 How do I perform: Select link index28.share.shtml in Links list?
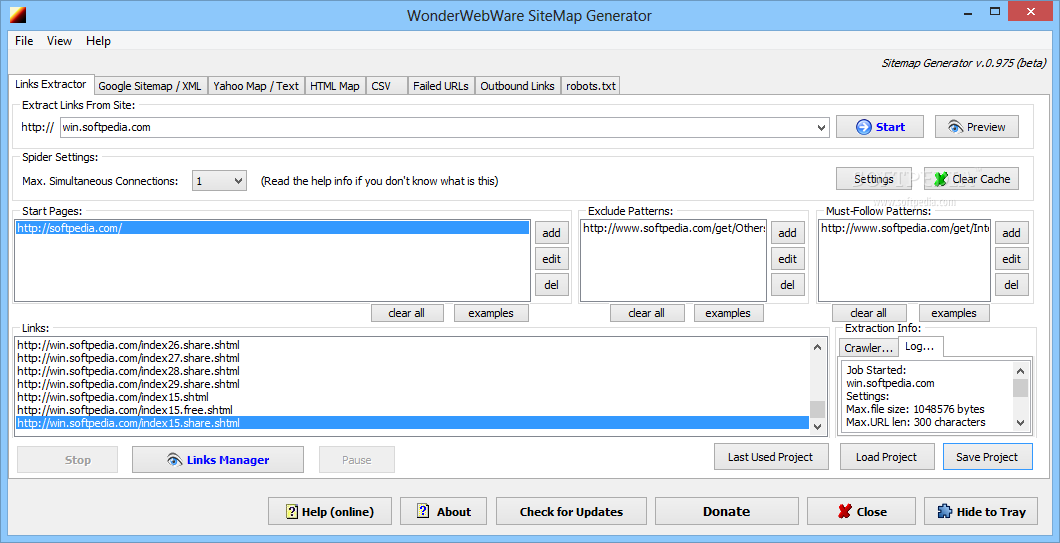click(412, 371)
